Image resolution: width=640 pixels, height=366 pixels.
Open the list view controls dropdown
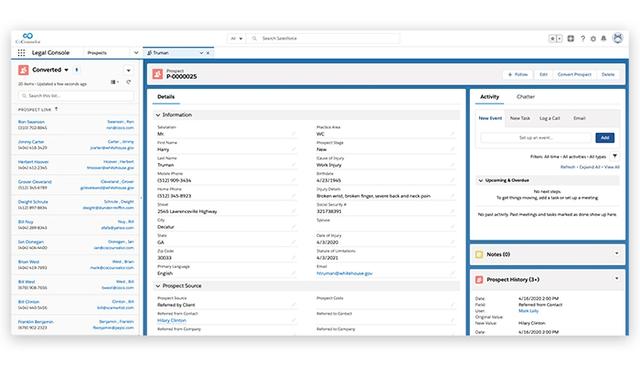[x=129, y=70]
